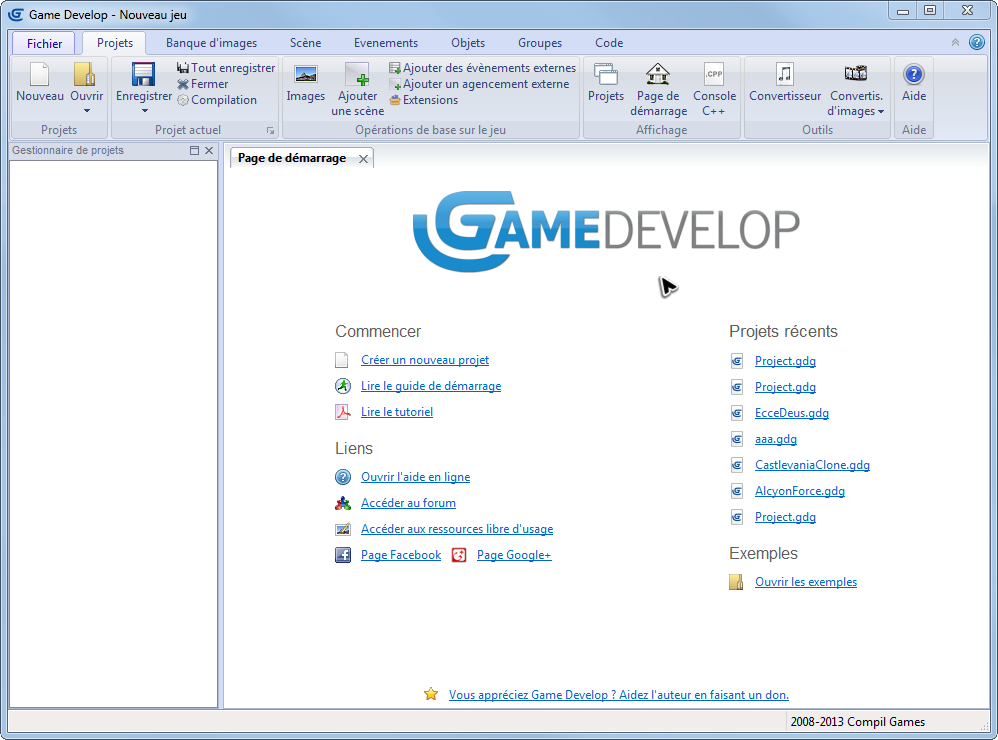Click Ouvrir l'aide en ligne link
The height and width of the screenshot is (740, 998).
(x=415, y=477)
